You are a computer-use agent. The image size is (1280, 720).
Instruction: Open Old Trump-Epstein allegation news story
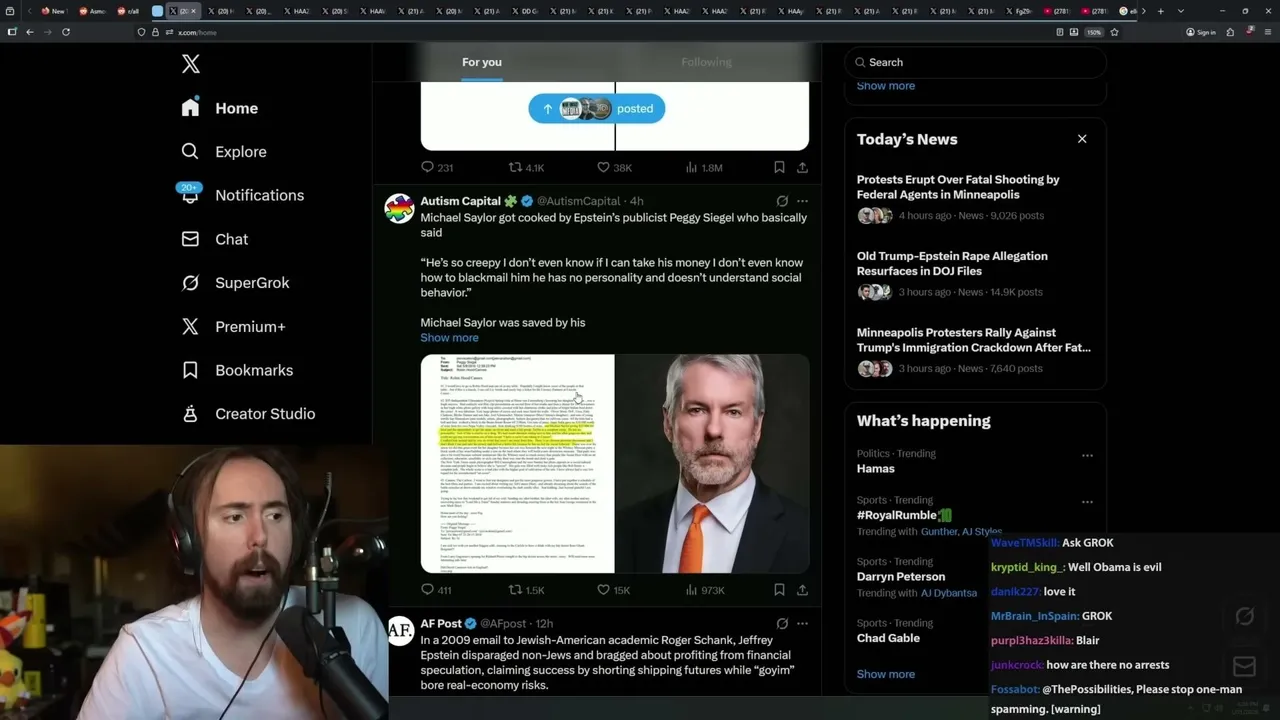(975, 275)
